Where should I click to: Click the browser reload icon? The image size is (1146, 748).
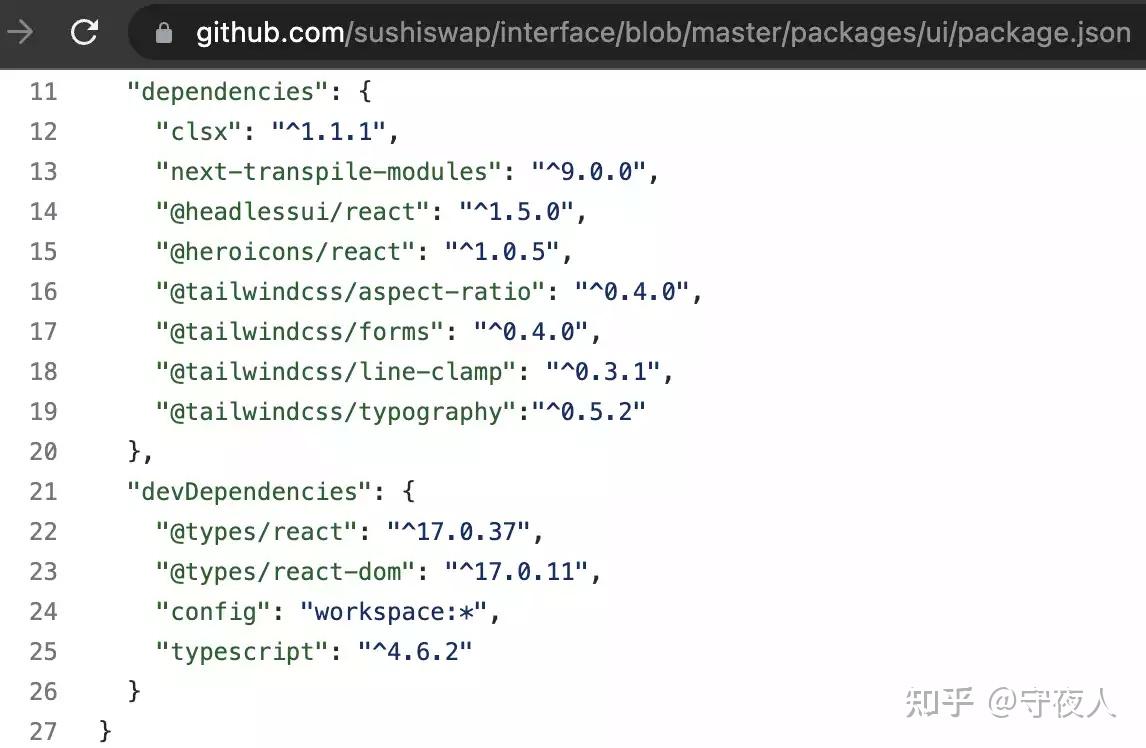[84, 32]
